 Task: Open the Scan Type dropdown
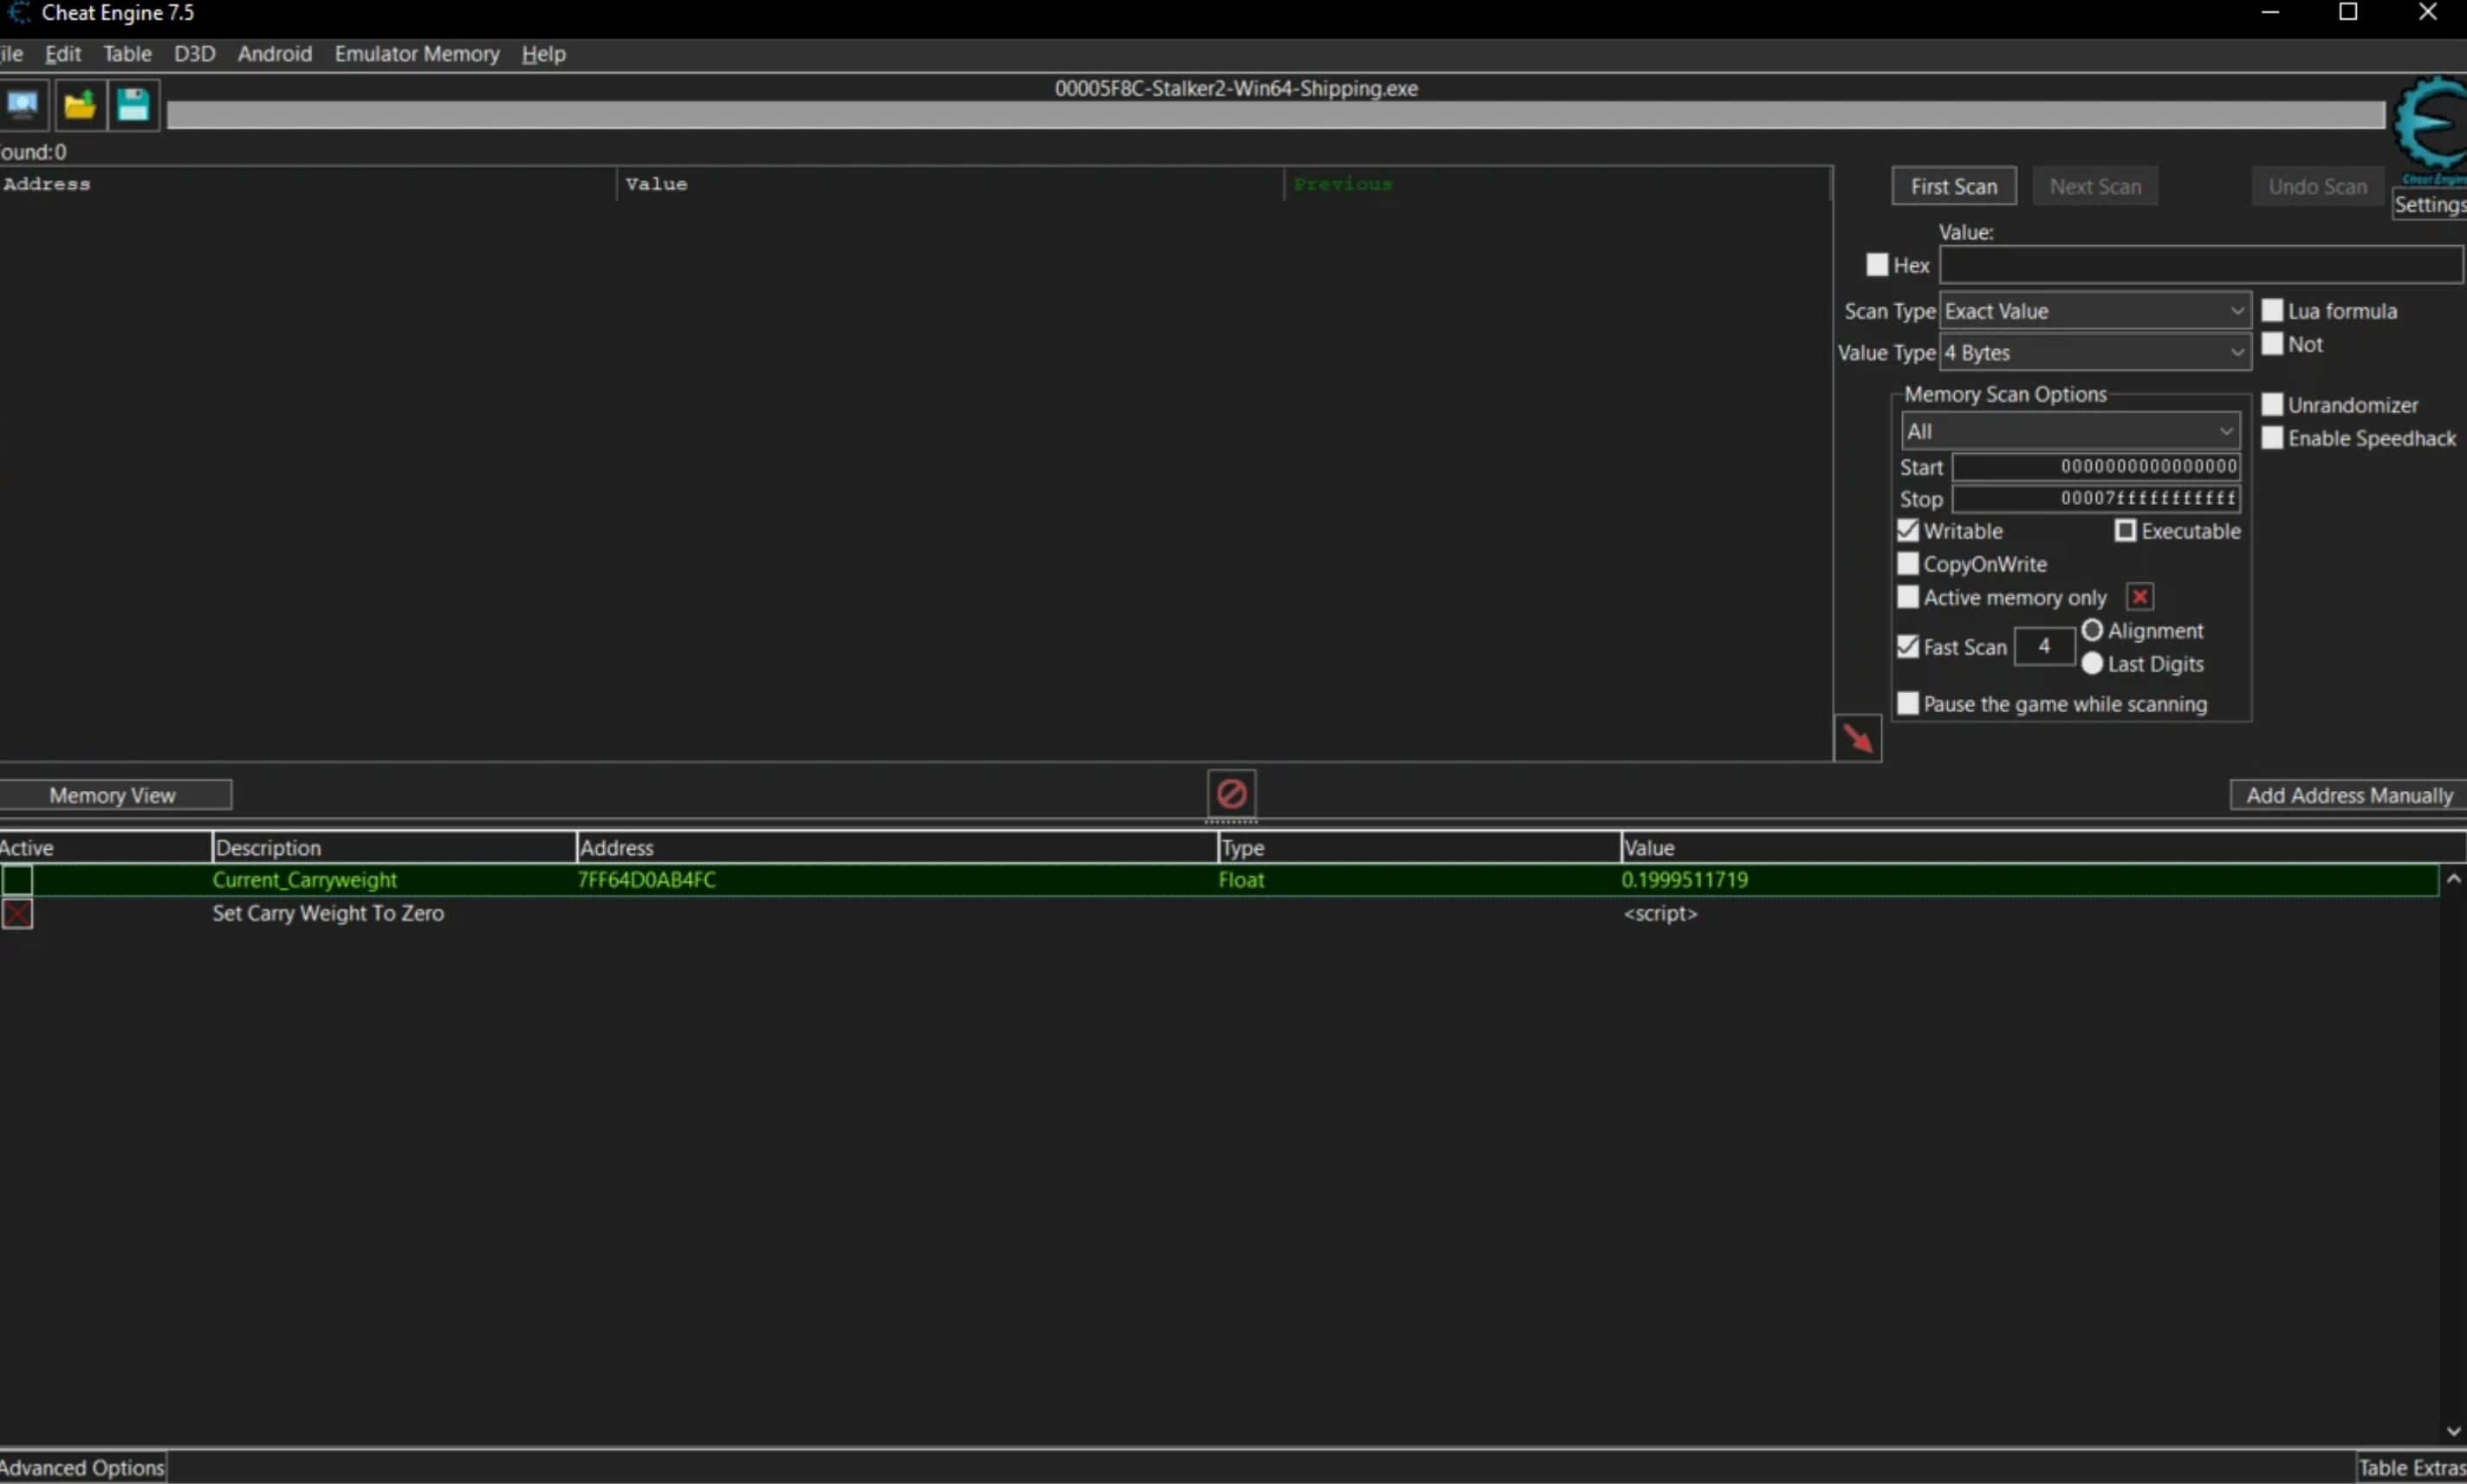[2094, 311]
